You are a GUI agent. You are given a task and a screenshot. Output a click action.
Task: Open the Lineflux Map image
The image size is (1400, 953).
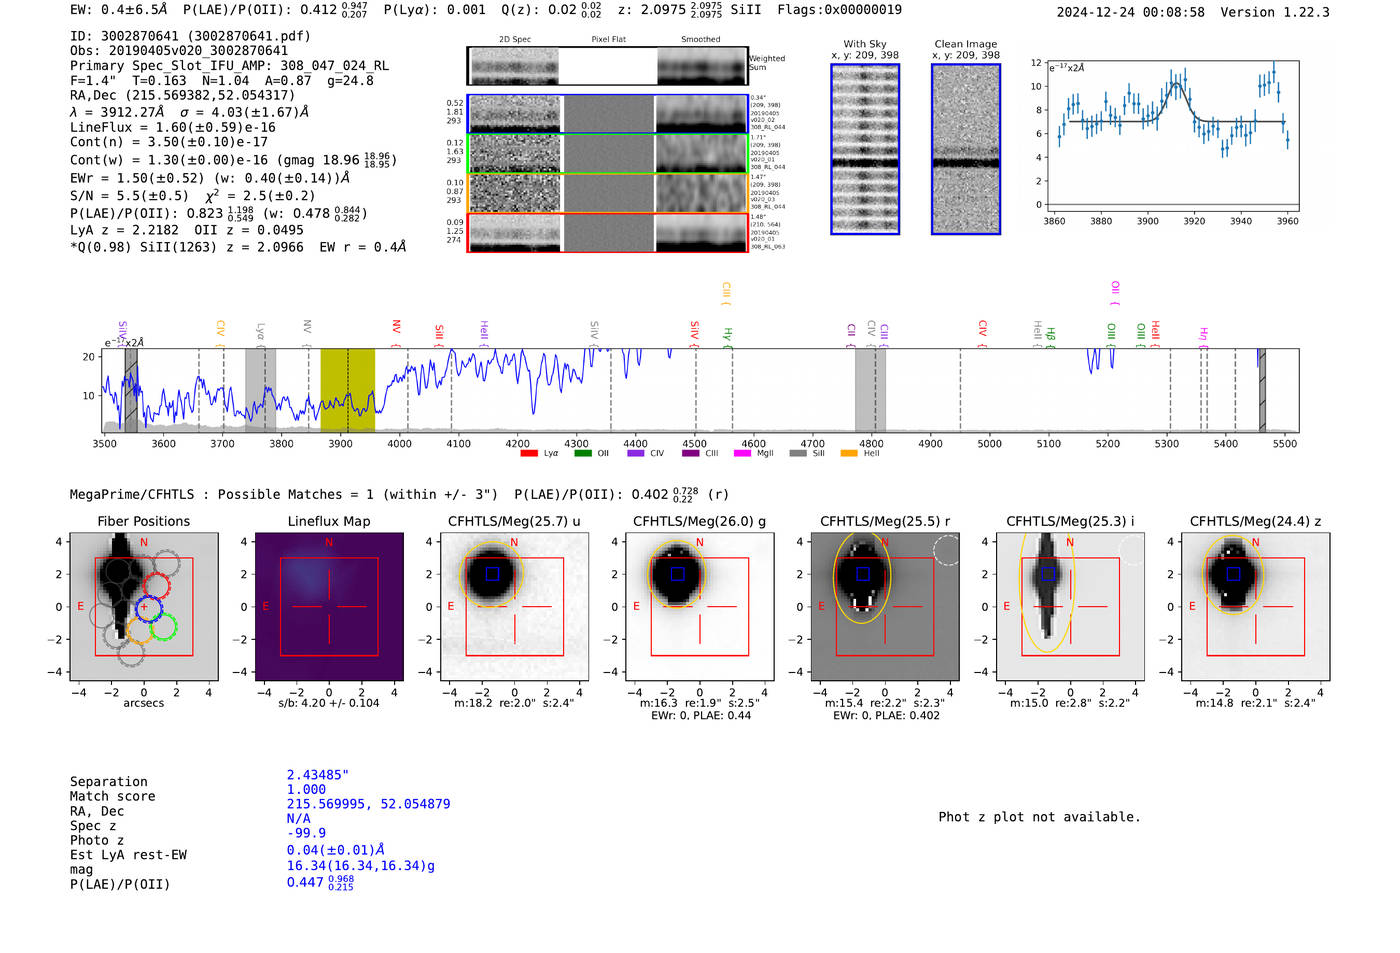pyautogui.click(x=329, y=606)
